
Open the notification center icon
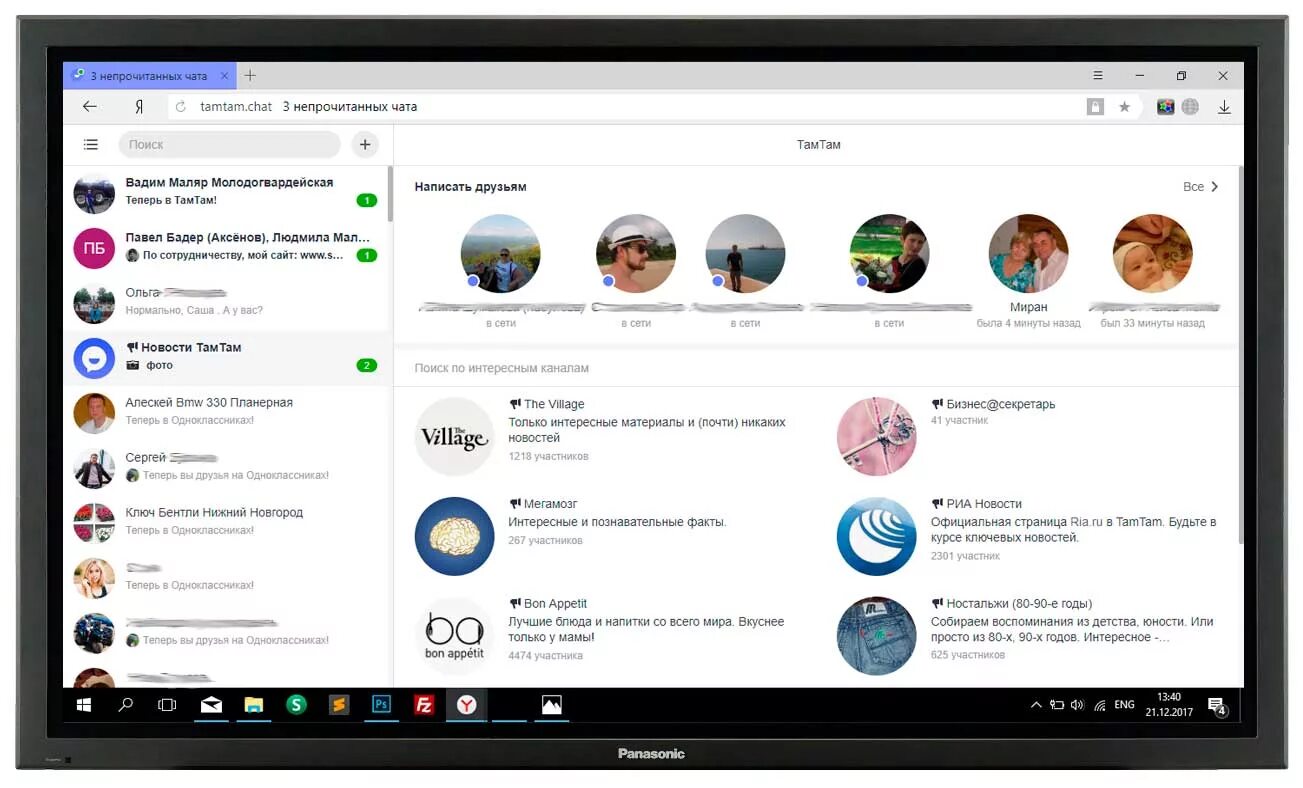pyautogui.click(x=1217, y=706)
